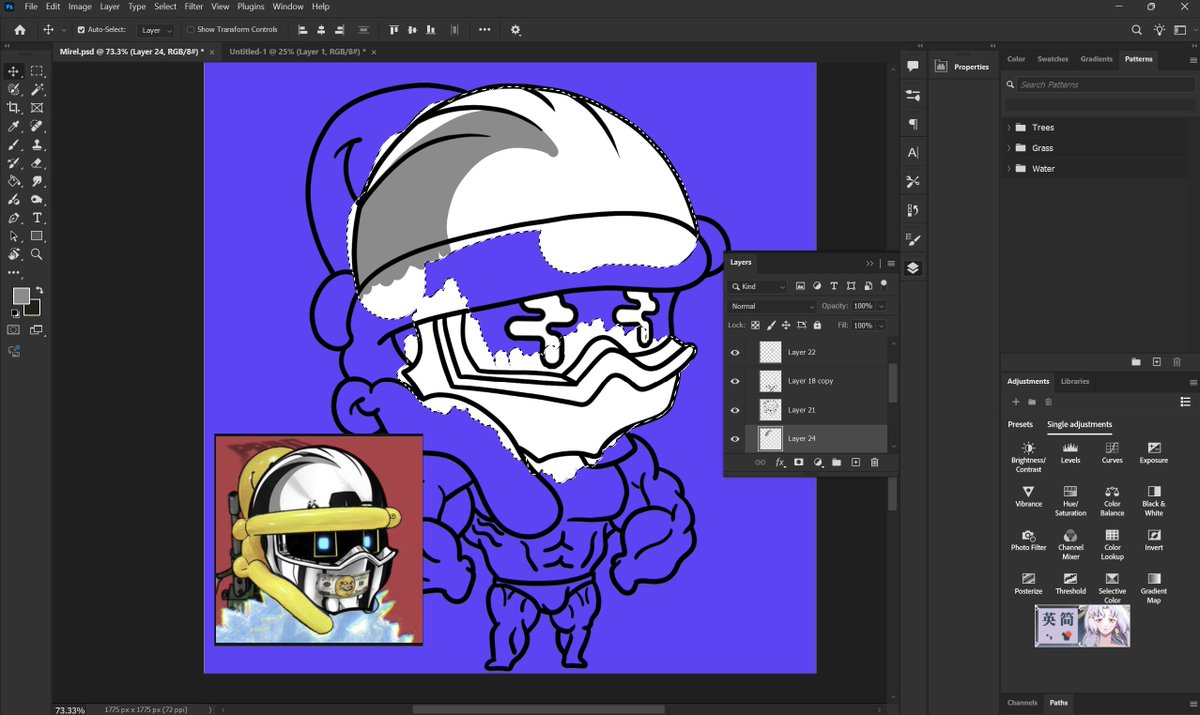This screenshot has width=1200, height=715.
Task: Select Layer 24 thumbnail
Action: [770, 438]
